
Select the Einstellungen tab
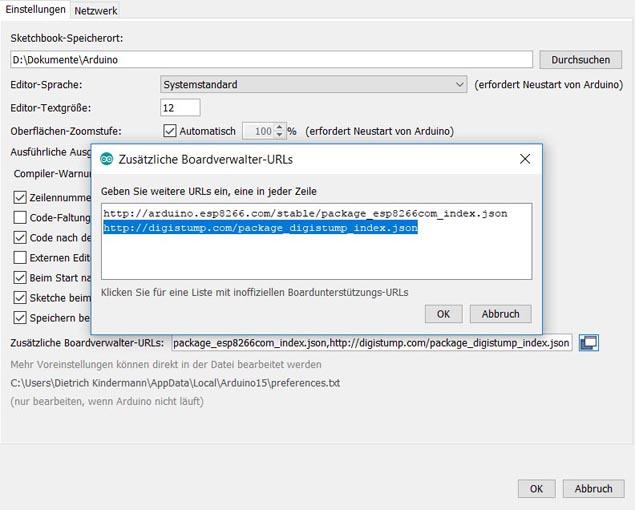click(x=35, y=9)
